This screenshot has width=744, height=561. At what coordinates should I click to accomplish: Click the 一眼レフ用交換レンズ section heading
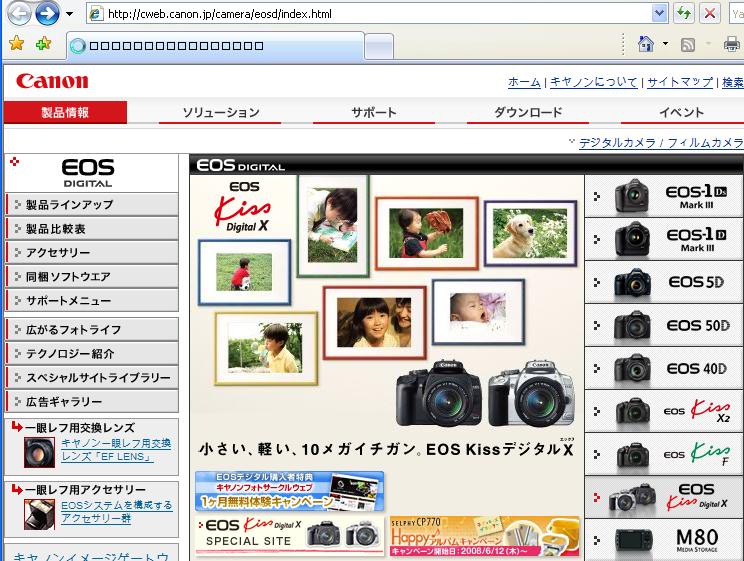pyautogui.click(x=80, y=428)
